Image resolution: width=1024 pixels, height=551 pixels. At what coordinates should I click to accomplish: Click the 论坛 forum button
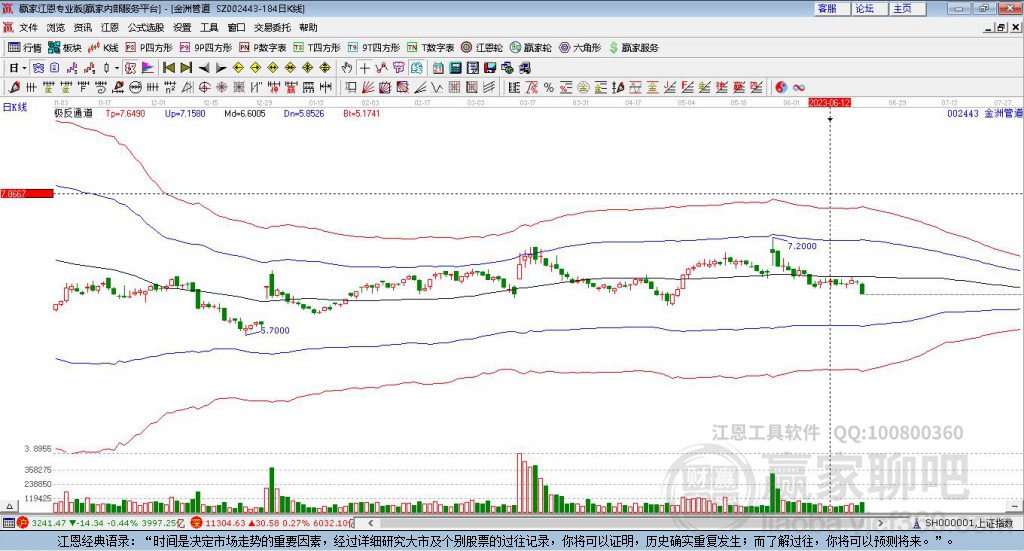[x=869, y=8]
